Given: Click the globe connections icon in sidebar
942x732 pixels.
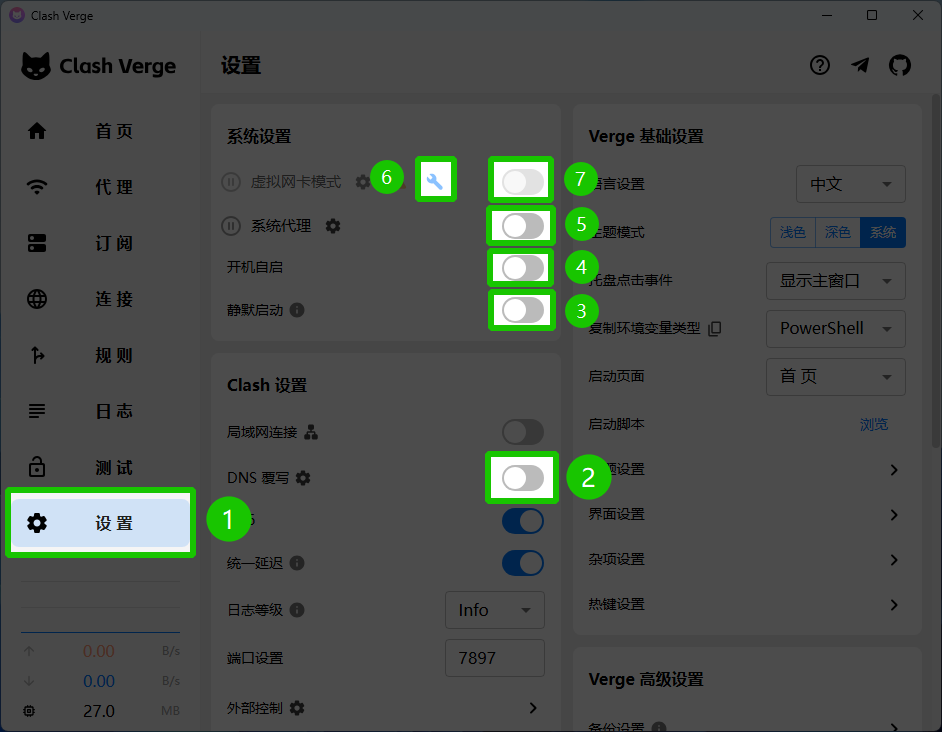Looking at the screenshot, I should pos(37,299).
